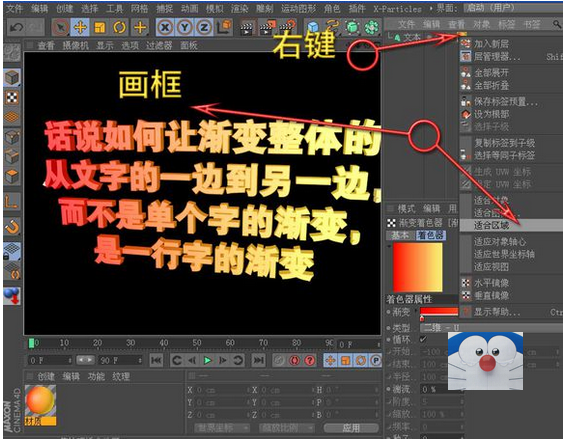Activate the Scale tool in top toolbar
573x440 pixels.
click(99, 28)
